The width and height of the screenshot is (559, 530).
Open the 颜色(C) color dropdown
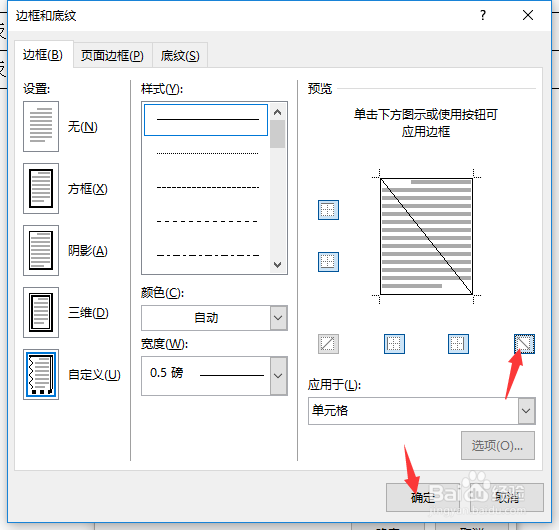[278, 318]
